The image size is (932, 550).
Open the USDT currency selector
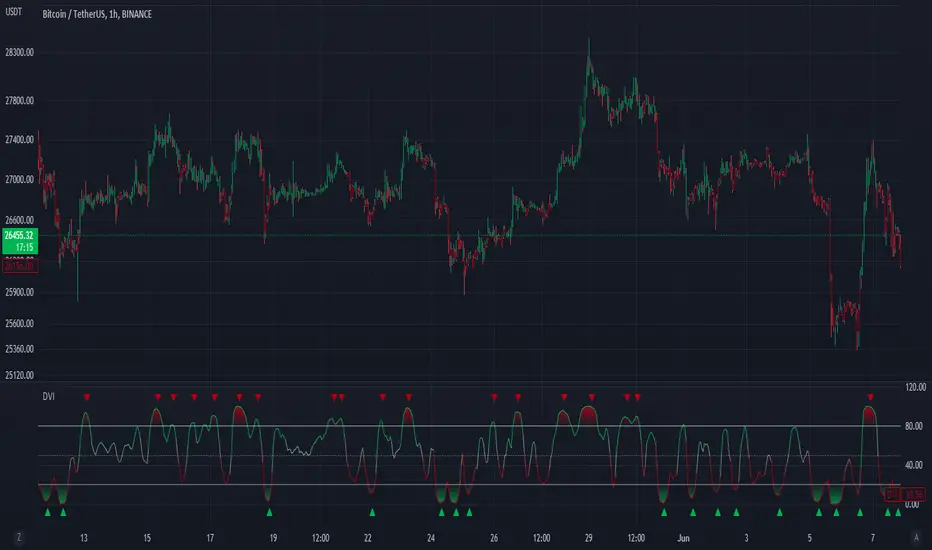[13, 11]
